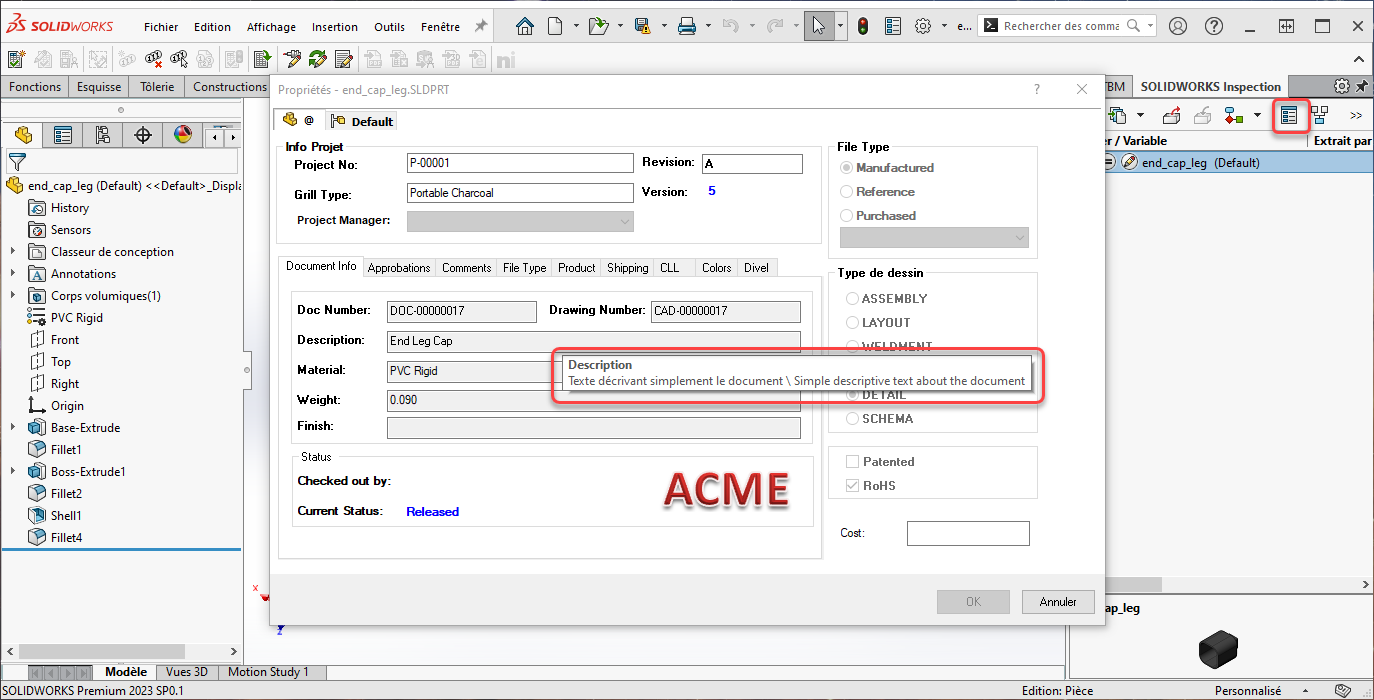
Task: Save the document via the floppy icon
Action: point(642,26)
